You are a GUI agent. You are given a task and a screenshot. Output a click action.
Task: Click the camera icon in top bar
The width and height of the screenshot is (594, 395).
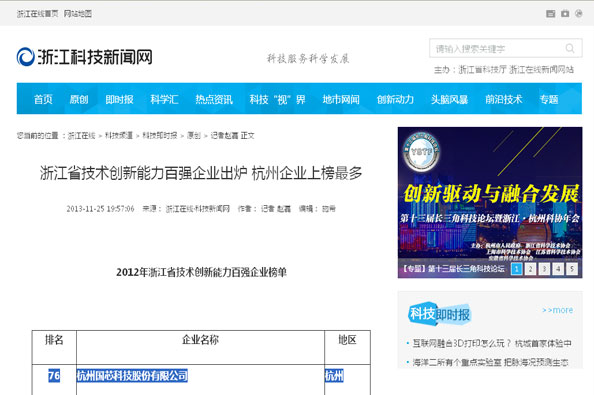click(565, 14)
